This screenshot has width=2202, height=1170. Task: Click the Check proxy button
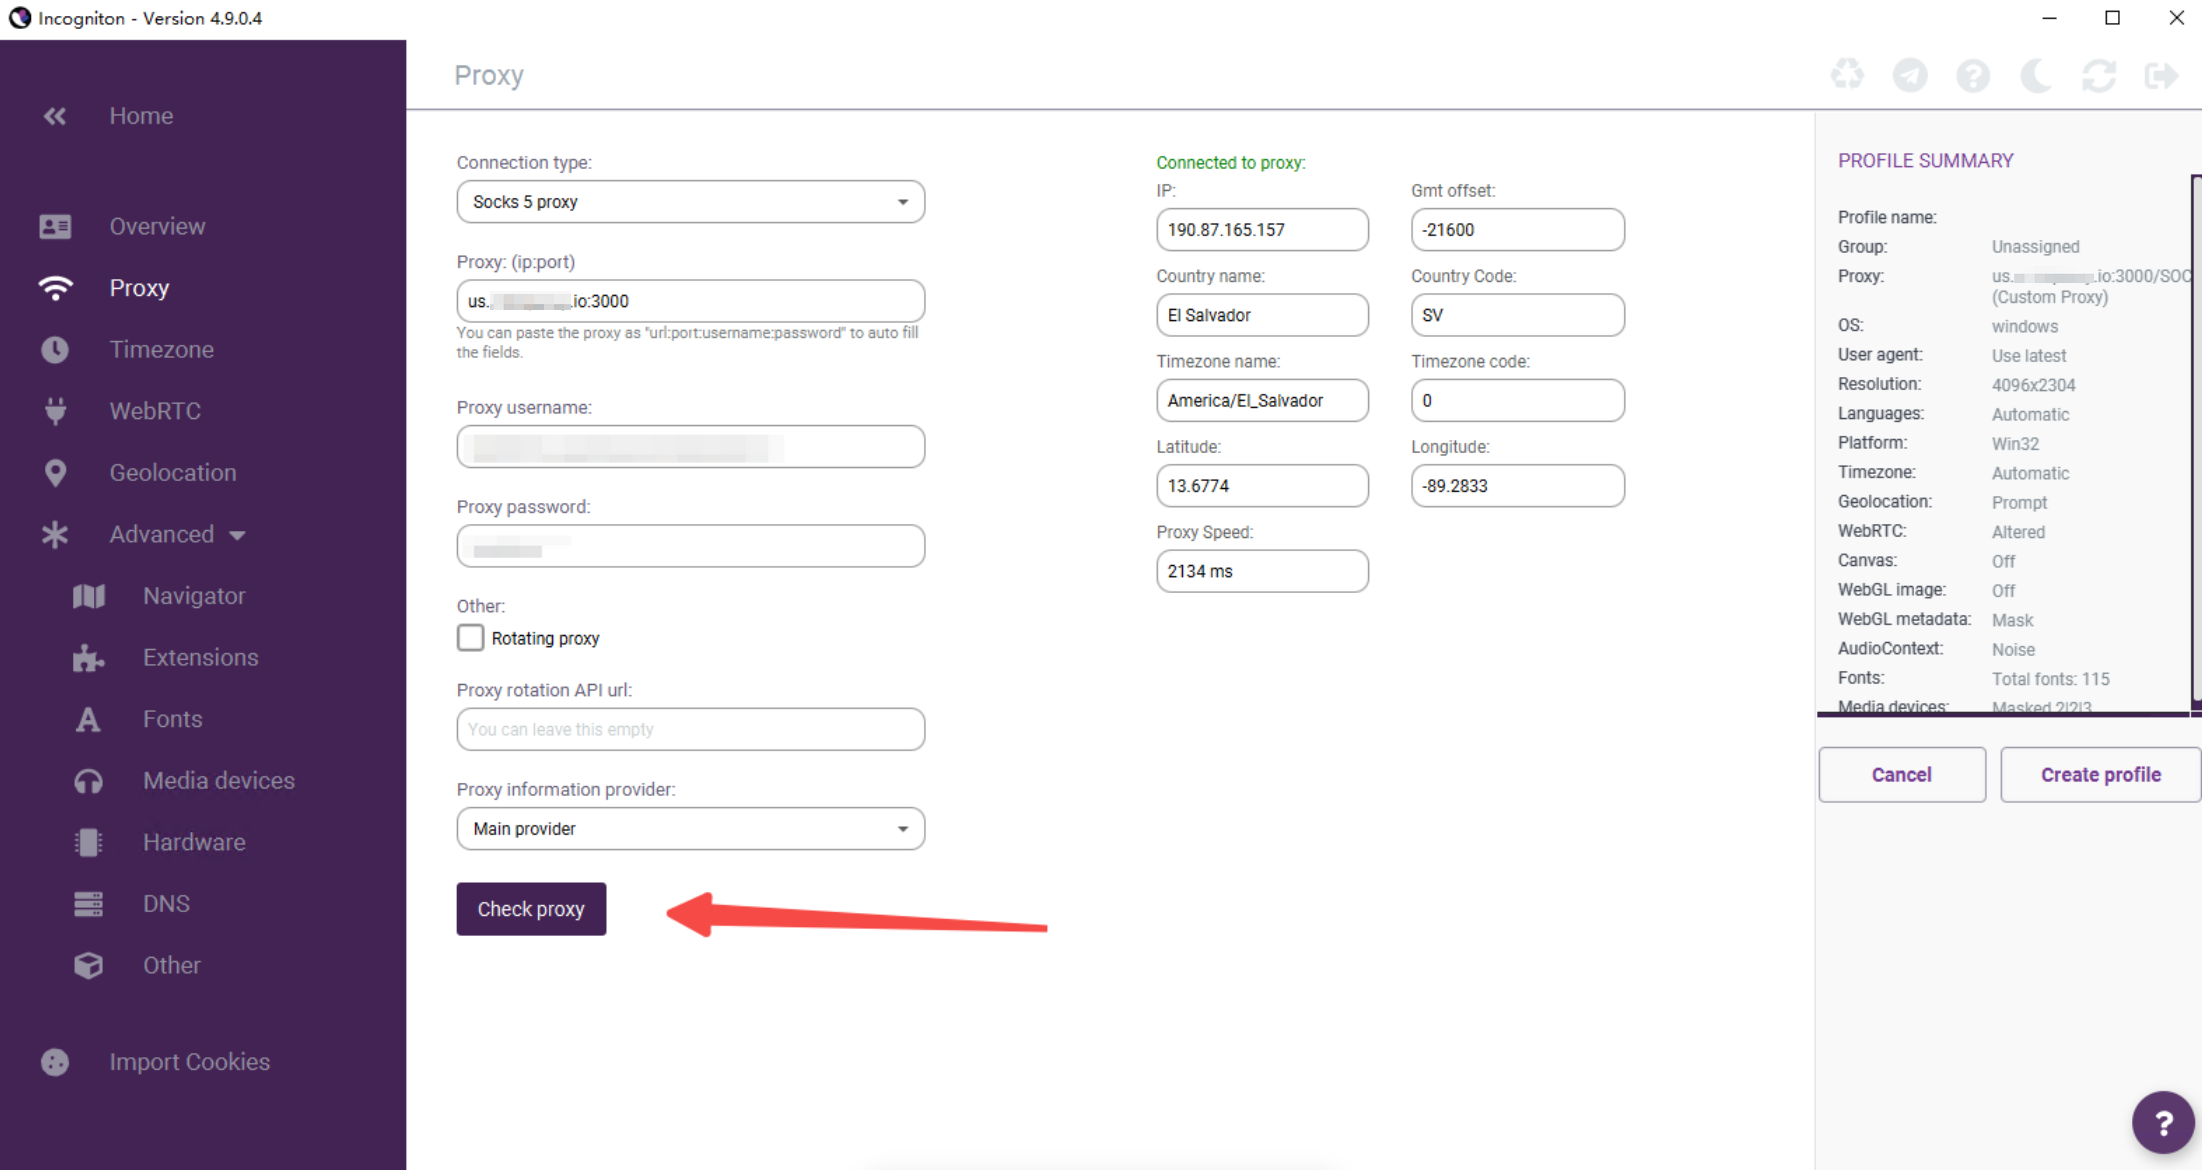pyautogui.click(x=531, y=909)
